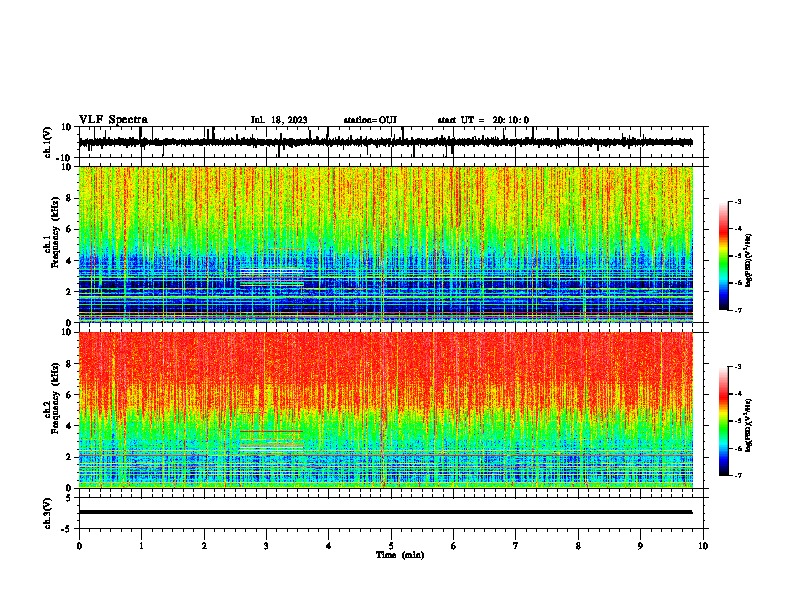Click the ch.3 flat black trace line

click(x=386, y=512)
